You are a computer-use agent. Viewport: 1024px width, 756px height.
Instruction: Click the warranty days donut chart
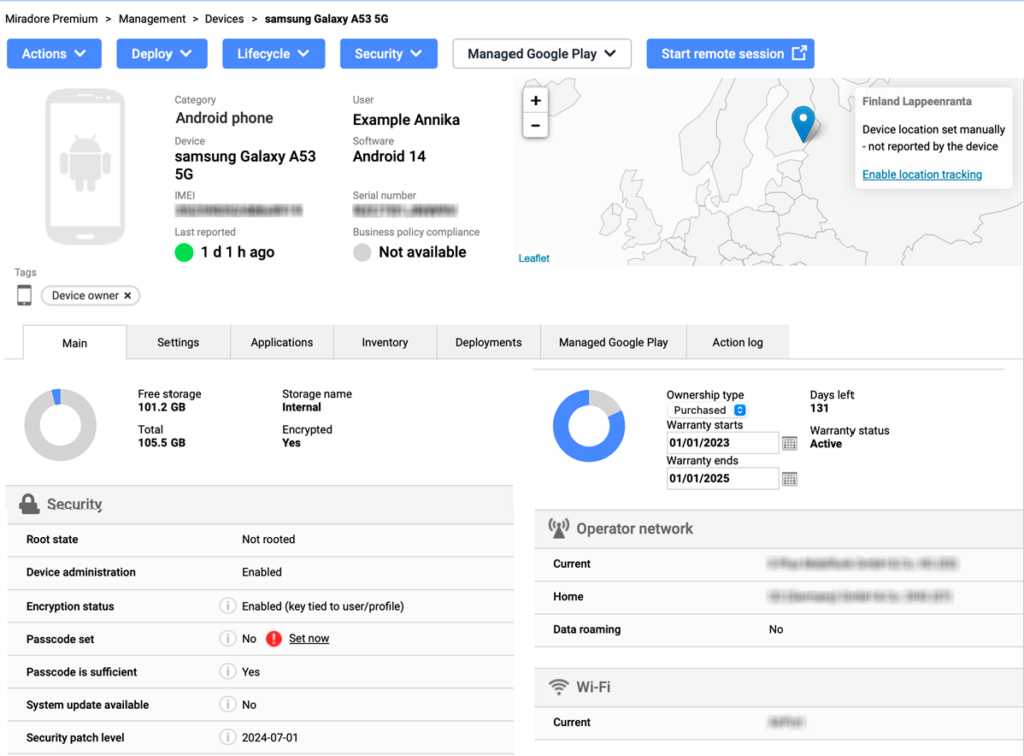pos(589,426)
